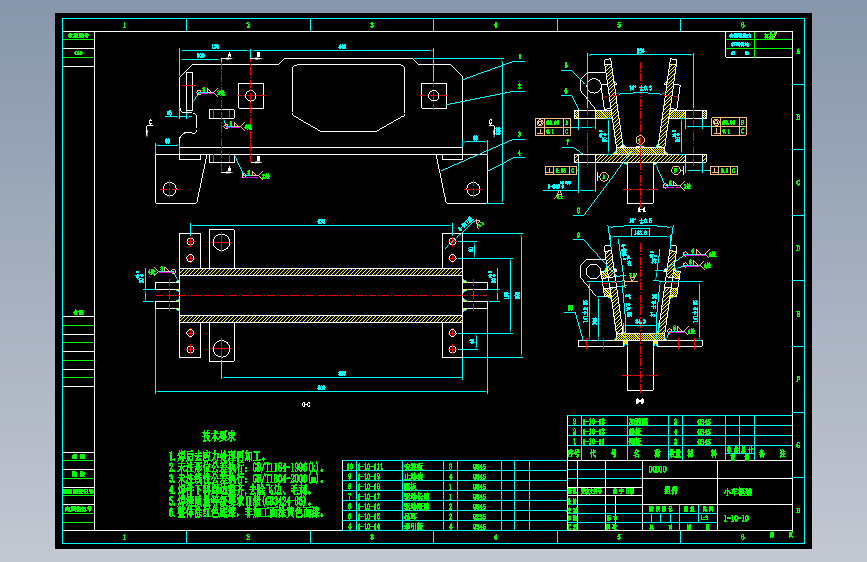Click the CAD label in left margin strip

coord(78,53)
